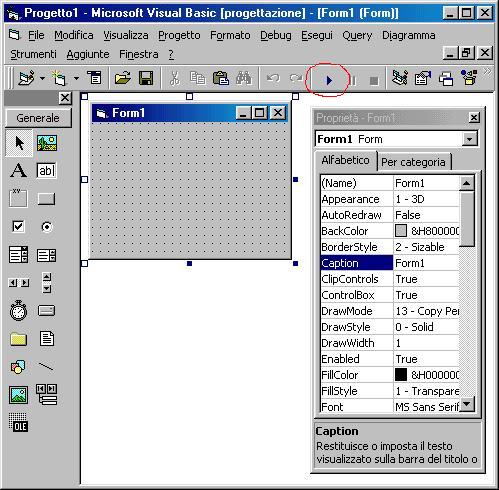Open the Formato menu
Viewport: 499px width, 490px height.
click(x=230, y=35)
